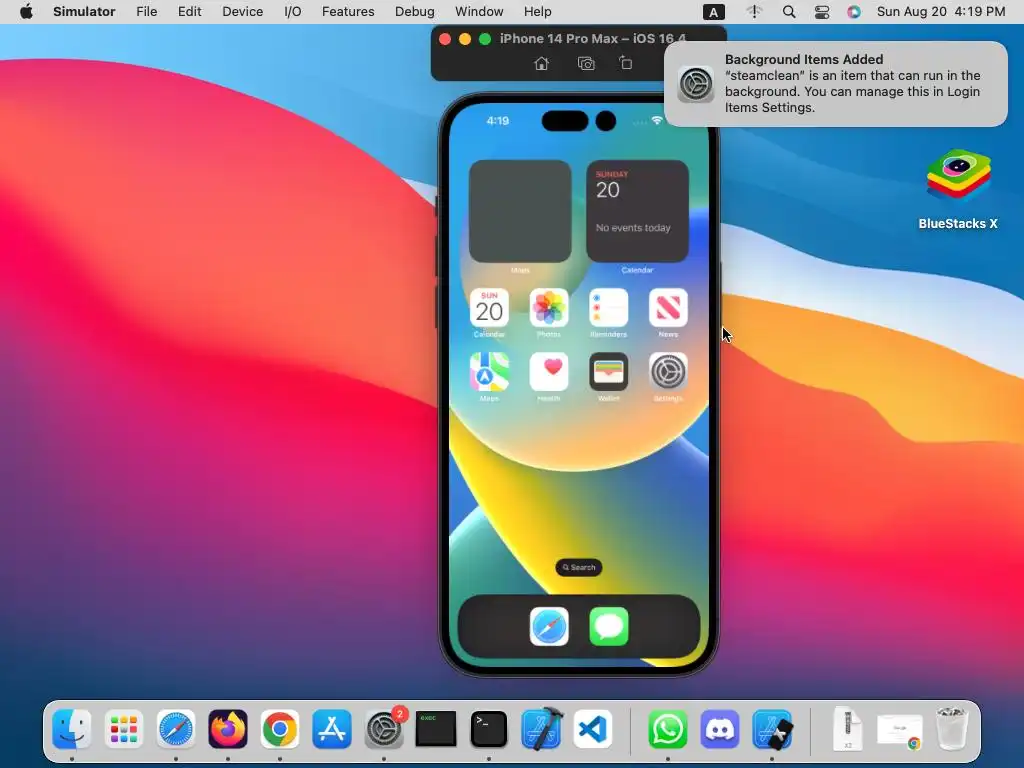Open the Simulator menu

click(x=84, y=12)
